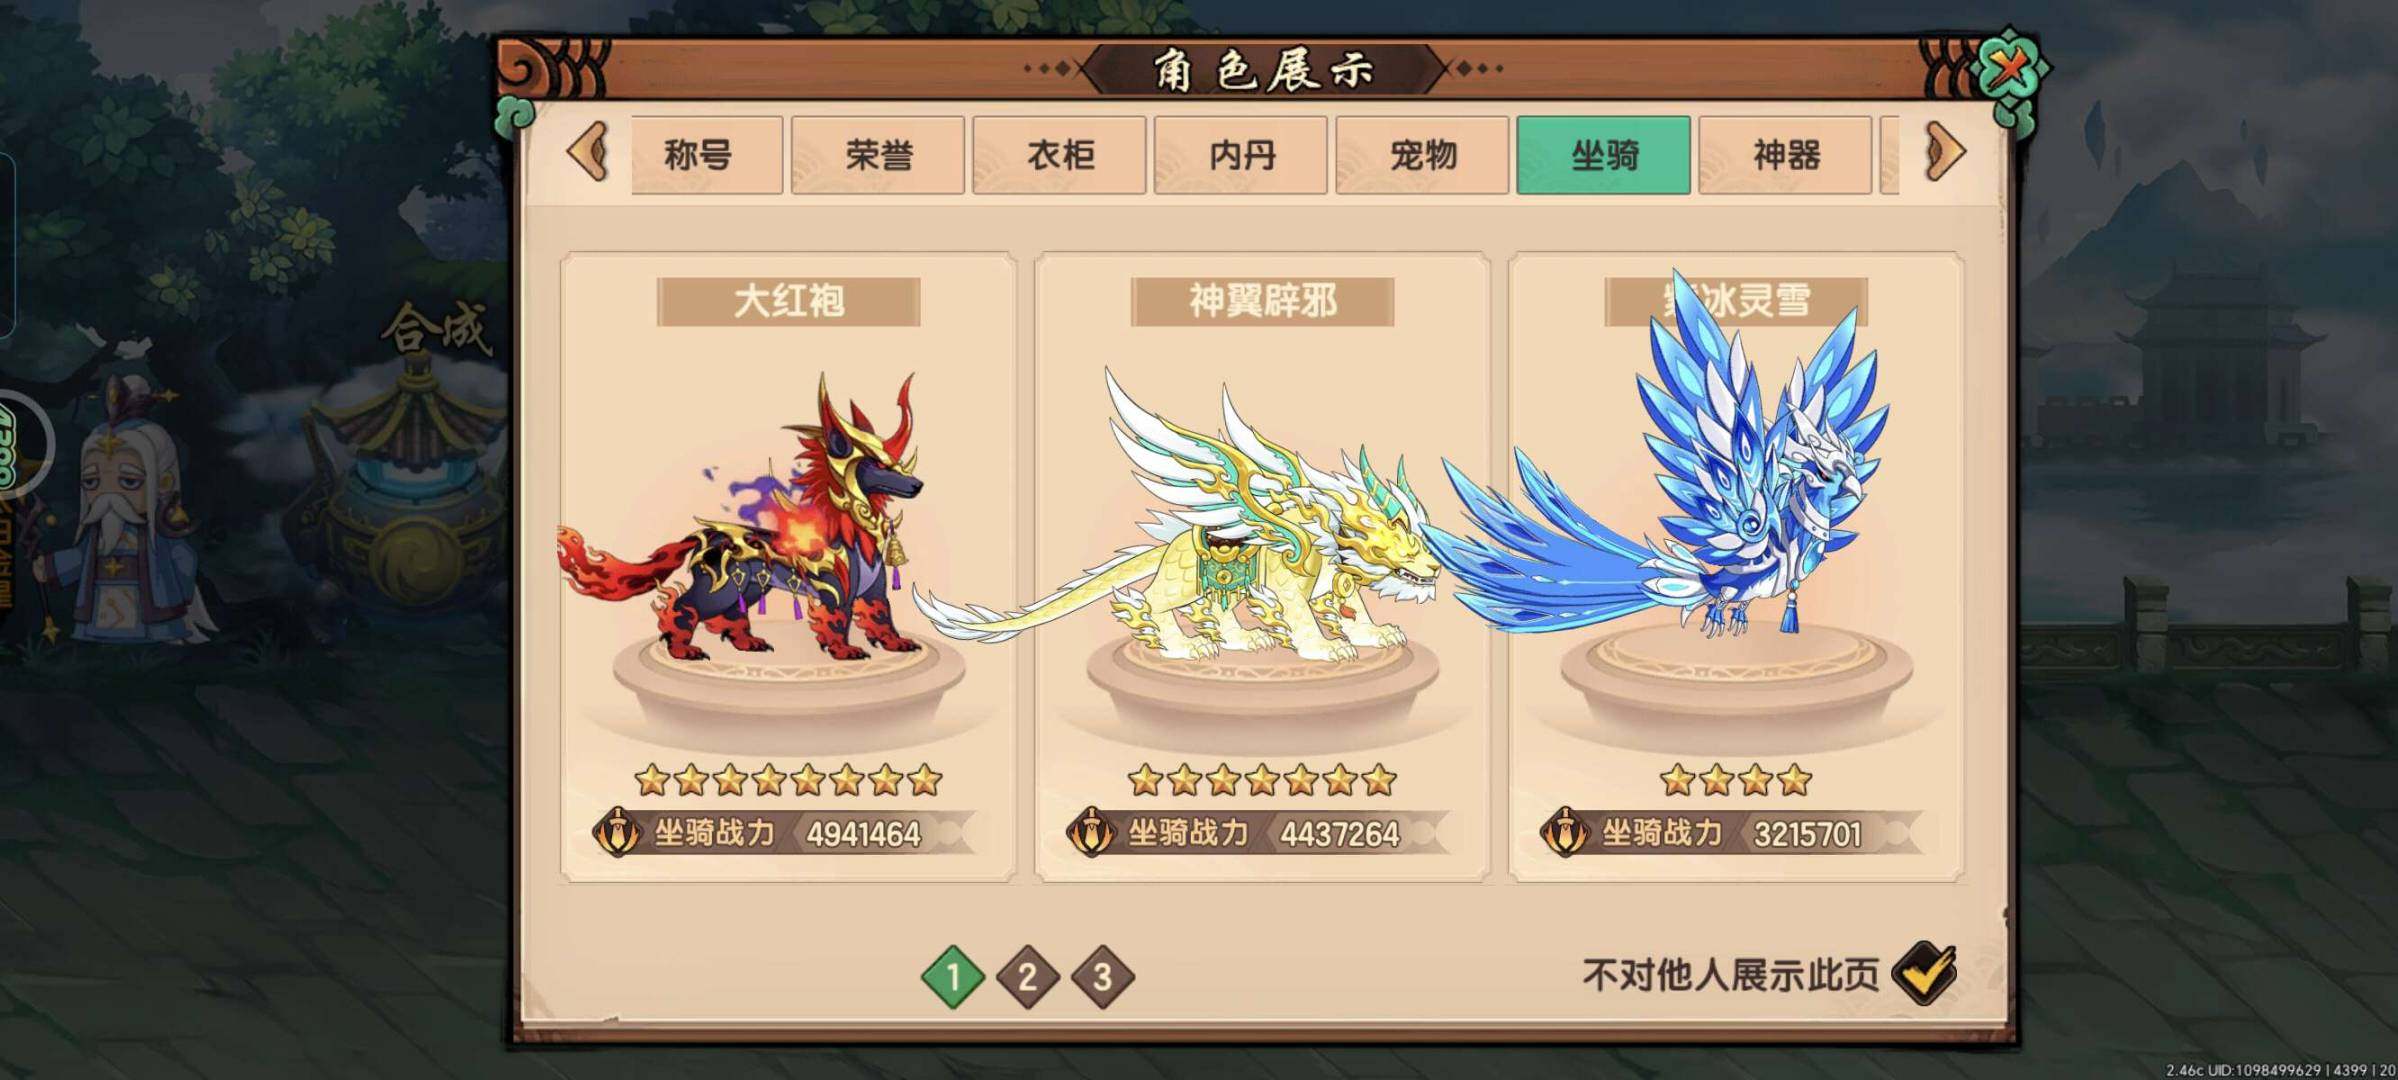
Task: Select the 坐骑 tab
Action: click(1604, 155)
